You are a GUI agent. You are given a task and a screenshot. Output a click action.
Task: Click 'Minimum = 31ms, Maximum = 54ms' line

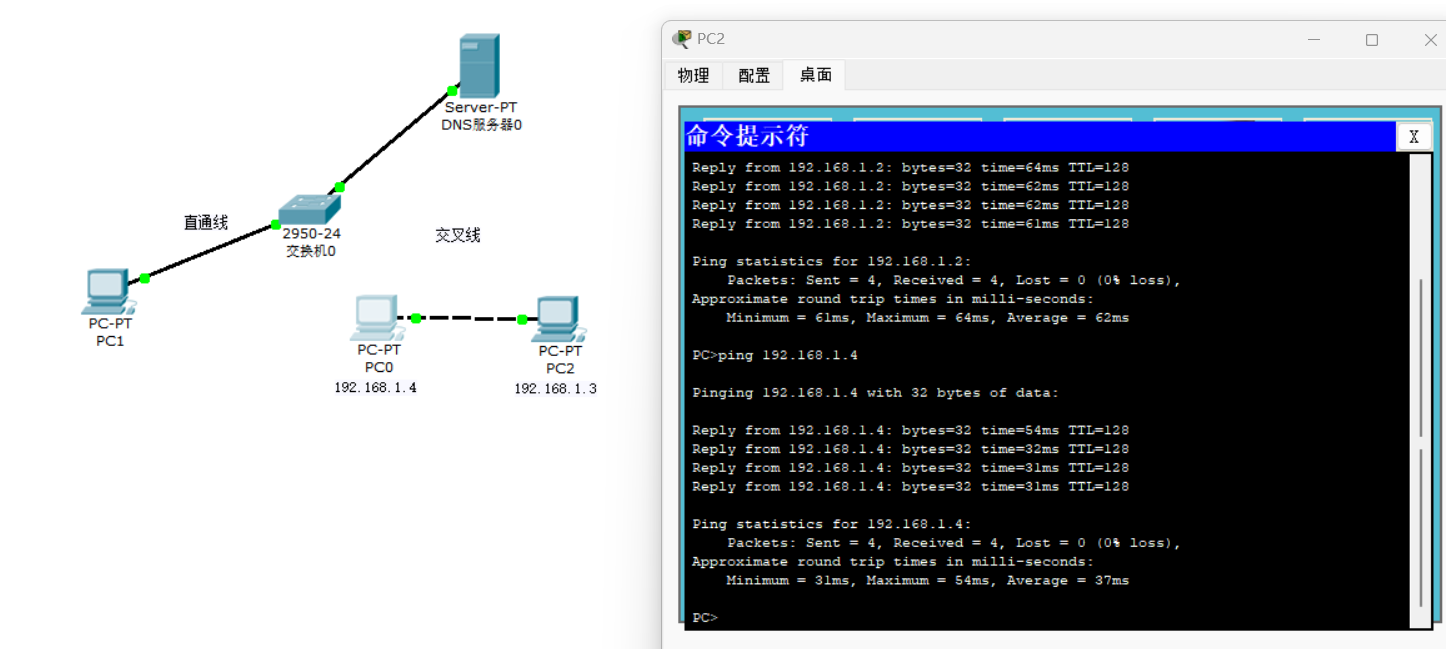tap(928, 581)
